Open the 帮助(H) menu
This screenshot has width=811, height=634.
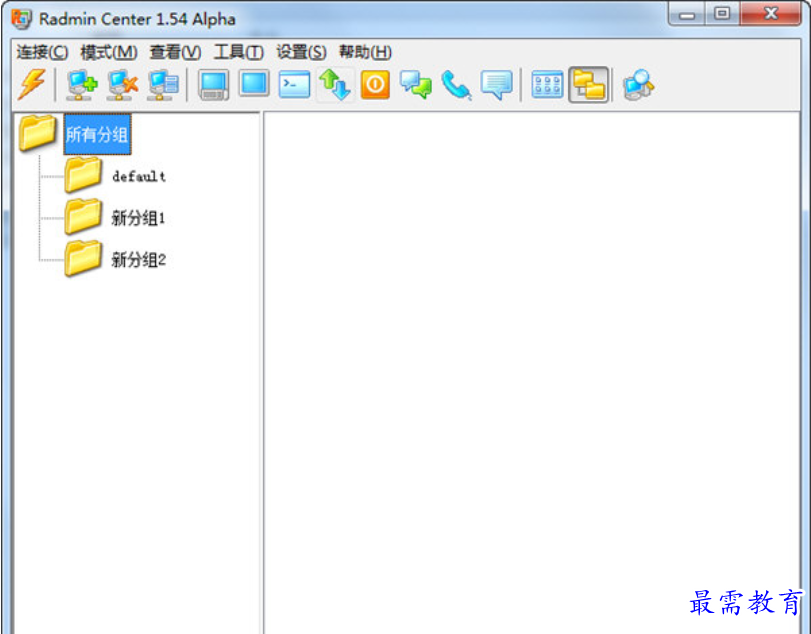click(365, 52)
